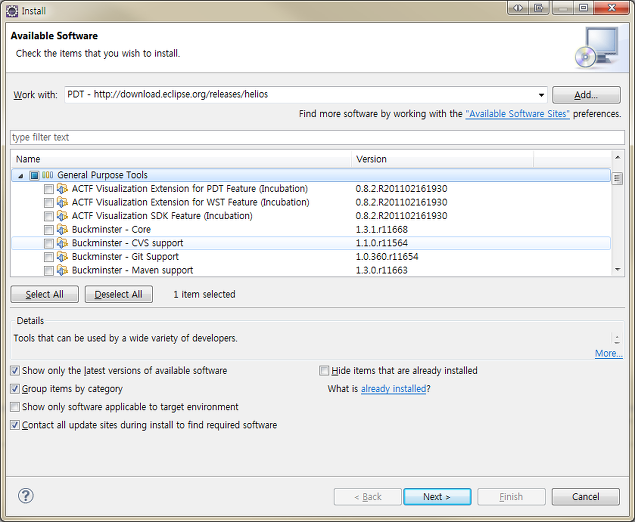Click version 1.3.0.r11663 cell
The width and height of the screenshot is (635, 522).
(381, 270)
